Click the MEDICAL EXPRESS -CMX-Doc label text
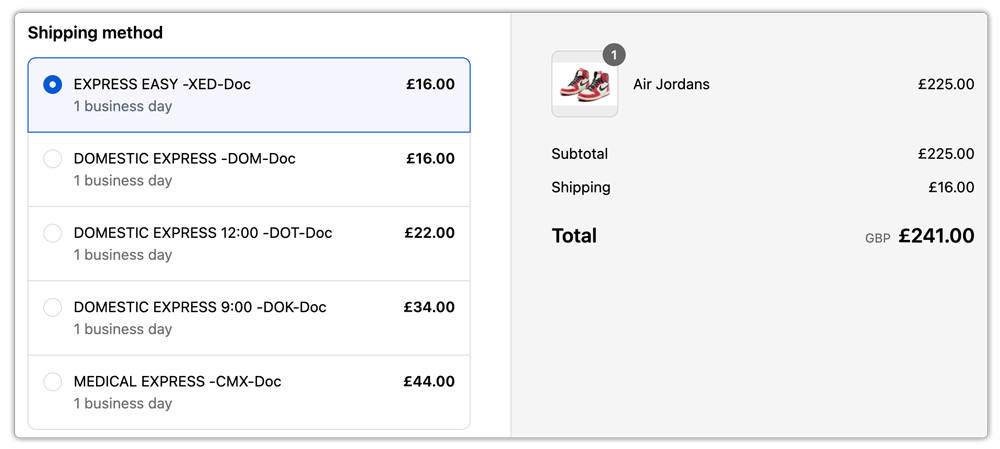The image size is (1000, 449). [177, 382]
